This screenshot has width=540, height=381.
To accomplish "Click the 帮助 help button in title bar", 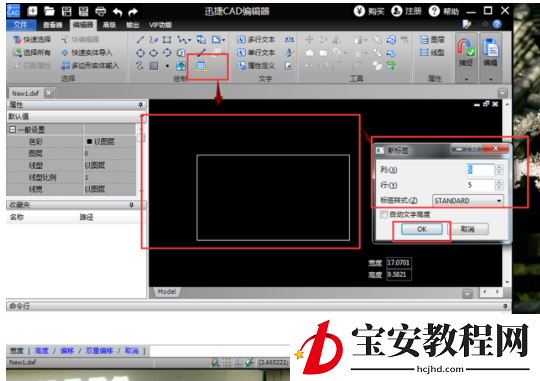I will [444, 11].
